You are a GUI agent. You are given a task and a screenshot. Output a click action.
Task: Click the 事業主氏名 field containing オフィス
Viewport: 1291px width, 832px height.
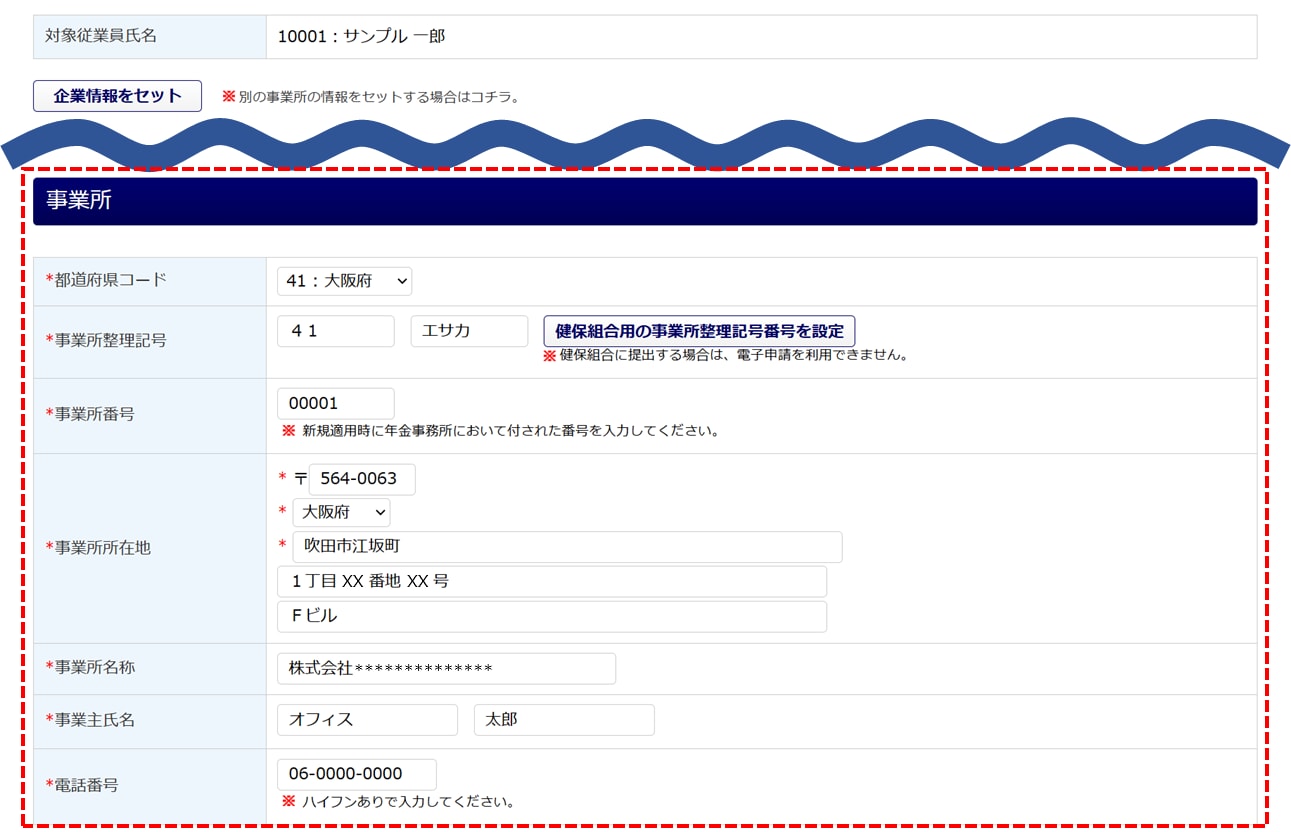click(367, 720)
